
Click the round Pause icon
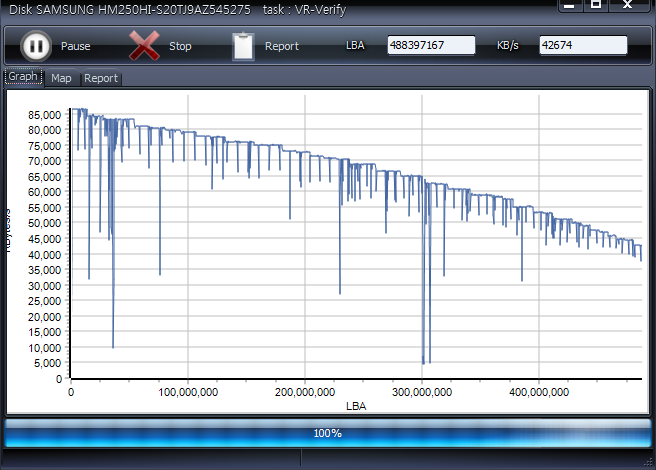(x=35, y=46)
